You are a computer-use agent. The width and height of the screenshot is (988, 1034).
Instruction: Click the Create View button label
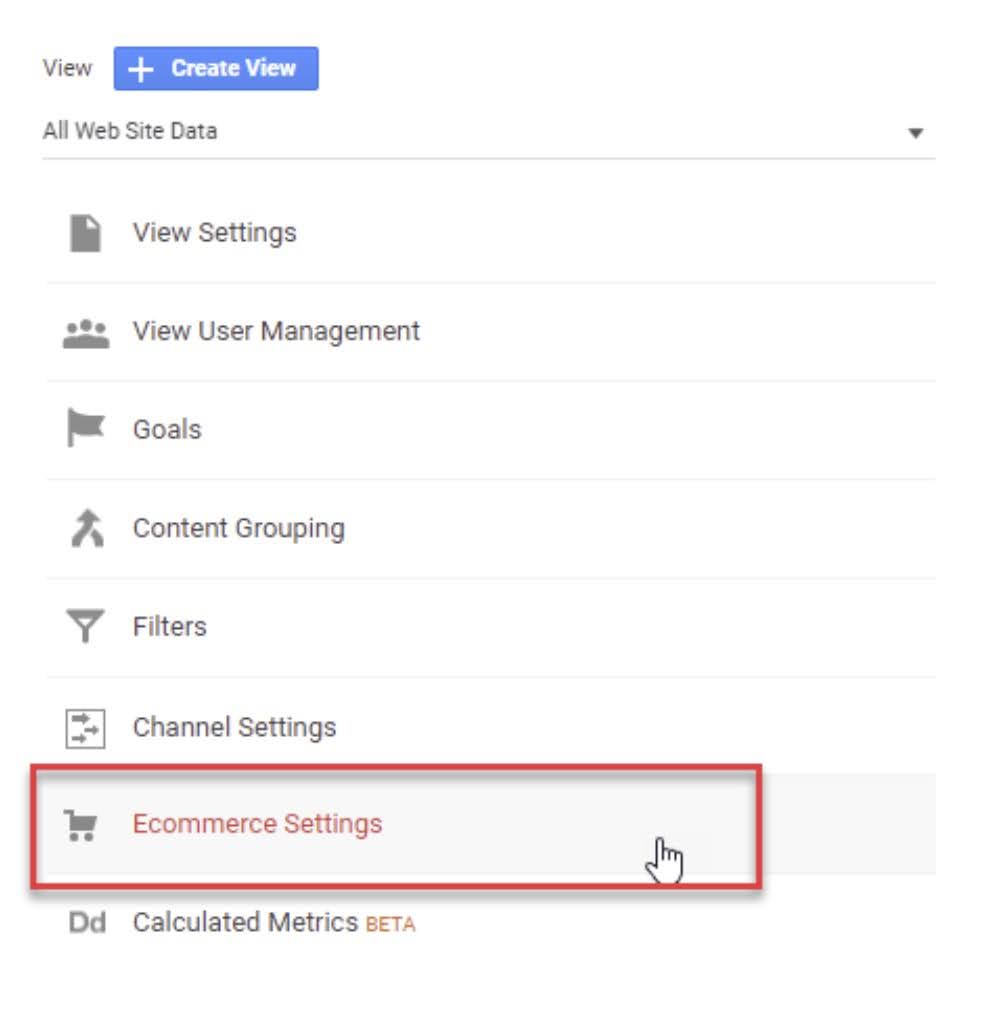233,68
